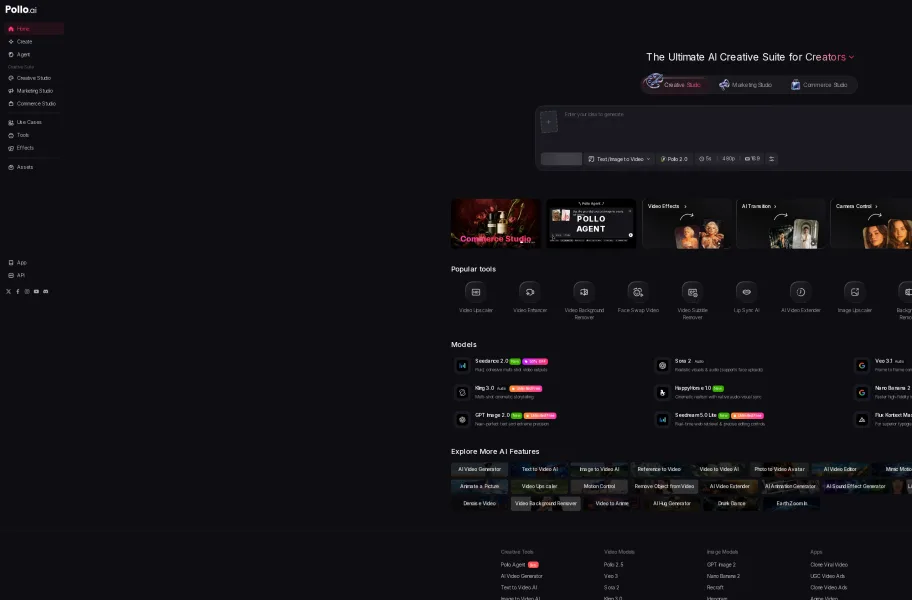
Task: Click the Kling 3.0 model icon
Action: (462, 392)
